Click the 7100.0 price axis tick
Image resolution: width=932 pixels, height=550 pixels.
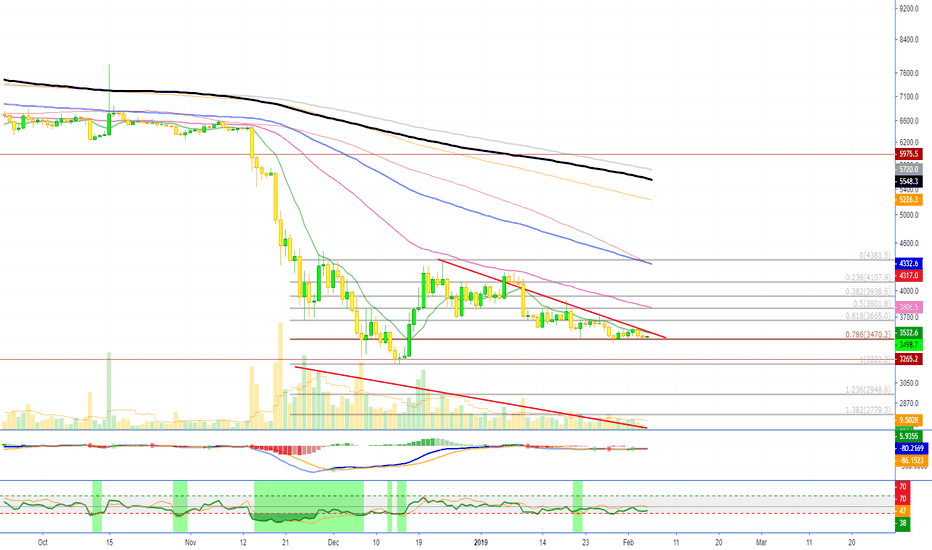click(909, 96)
